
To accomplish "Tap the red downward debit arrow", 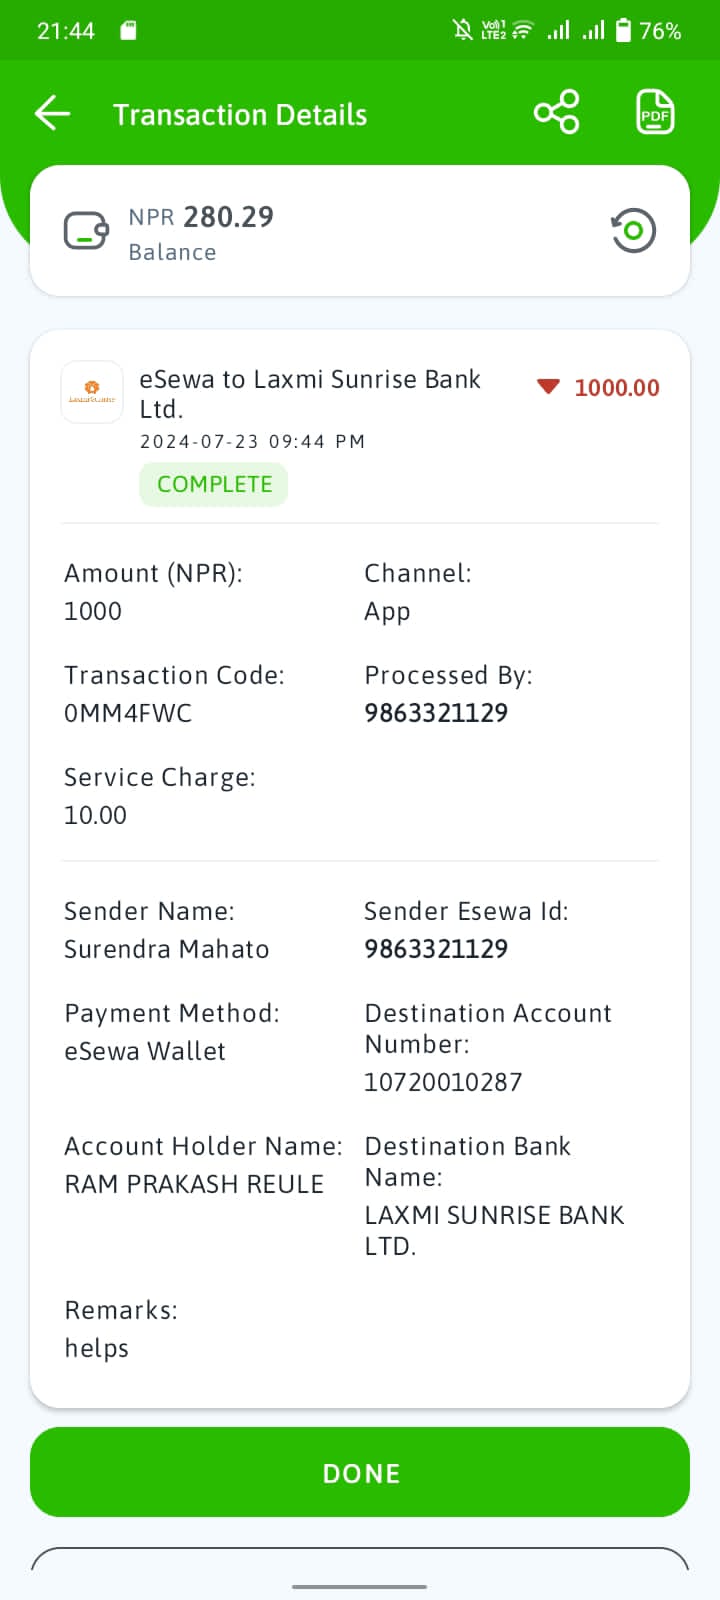I will point(548,387).
